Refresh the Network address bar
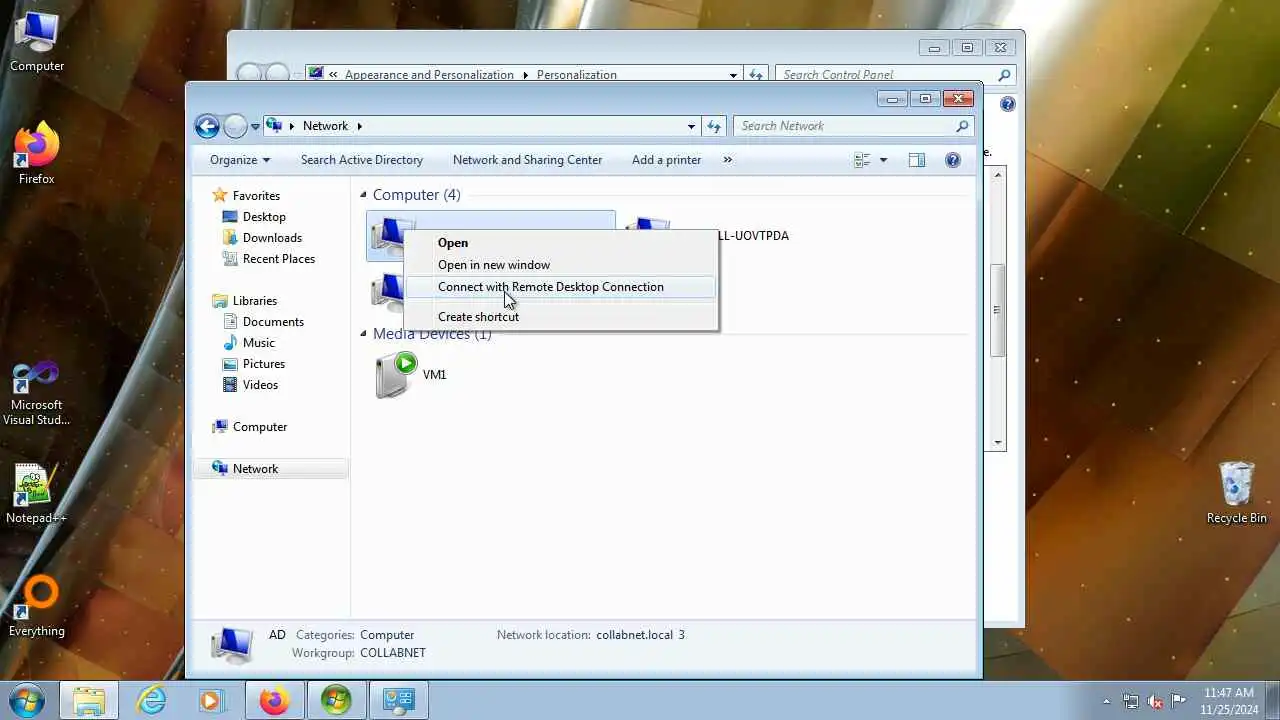The image size is (1280, 720). (x=714, y=126)
